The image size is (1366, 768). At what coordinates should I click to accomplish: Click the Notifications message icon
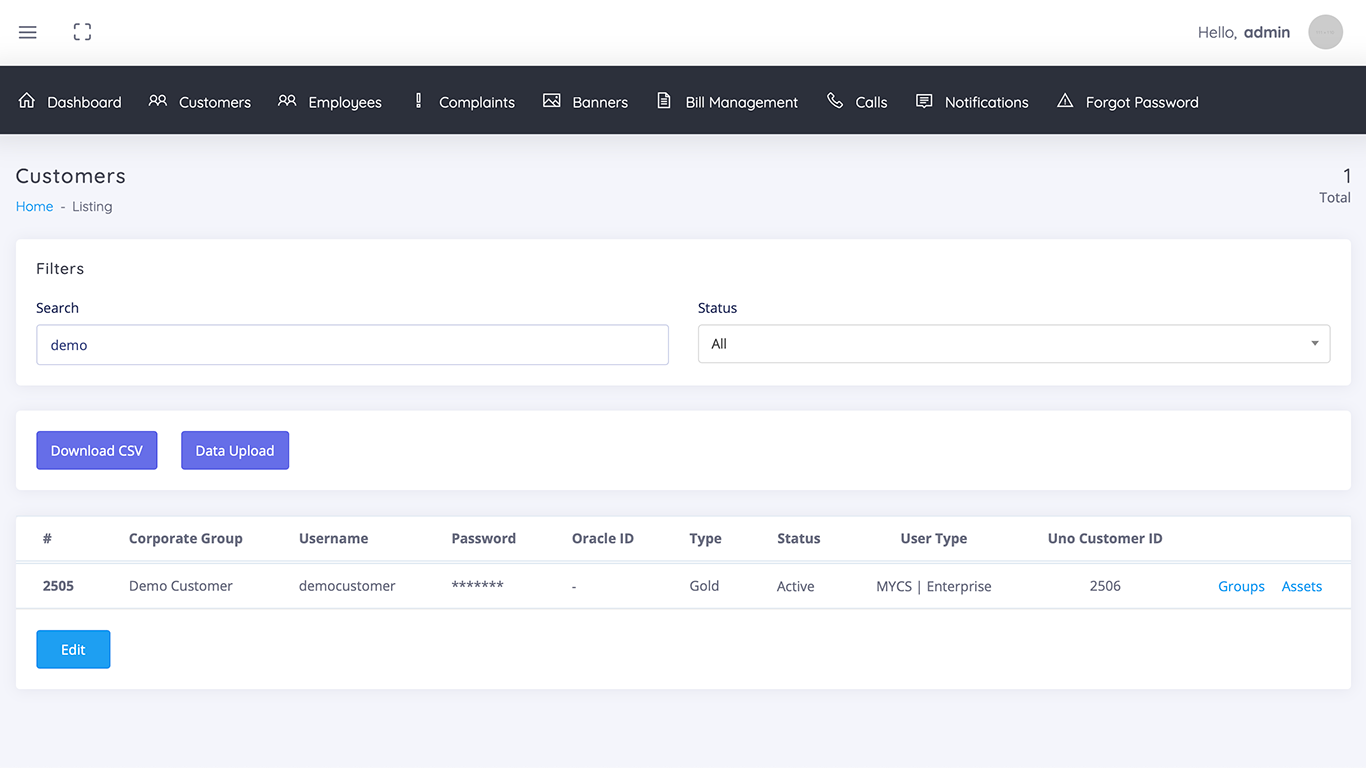pos(924,101)
